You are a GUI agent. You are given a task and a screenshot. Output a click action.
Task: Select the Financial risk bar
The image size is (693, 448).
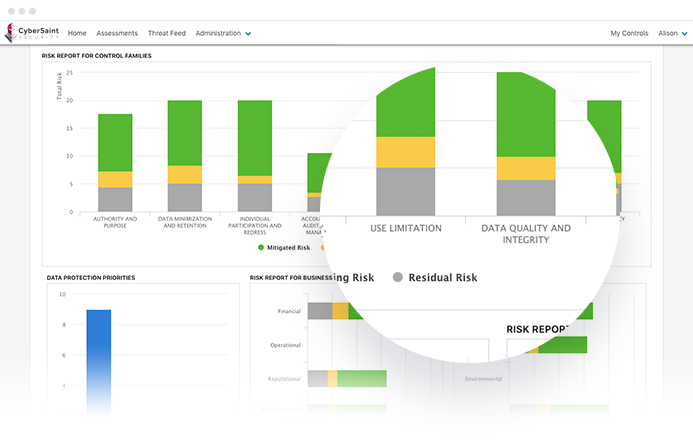point(336,311)
